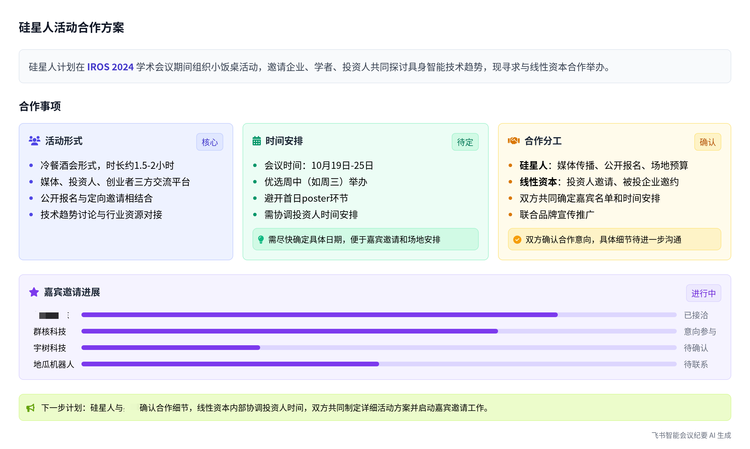The height and width of the screenshot is (449, 750).
Task: Click the check-circle icon in the 双方确认合作意向 note
Action: click(516, 240)
